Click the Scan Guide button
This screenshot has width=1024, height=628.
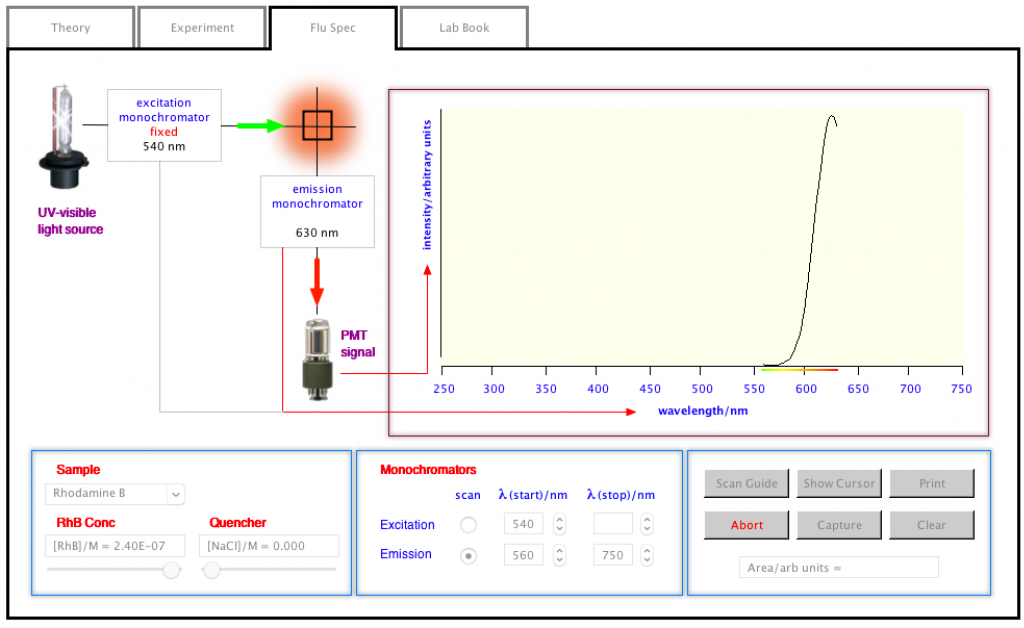tap(746, 484)
